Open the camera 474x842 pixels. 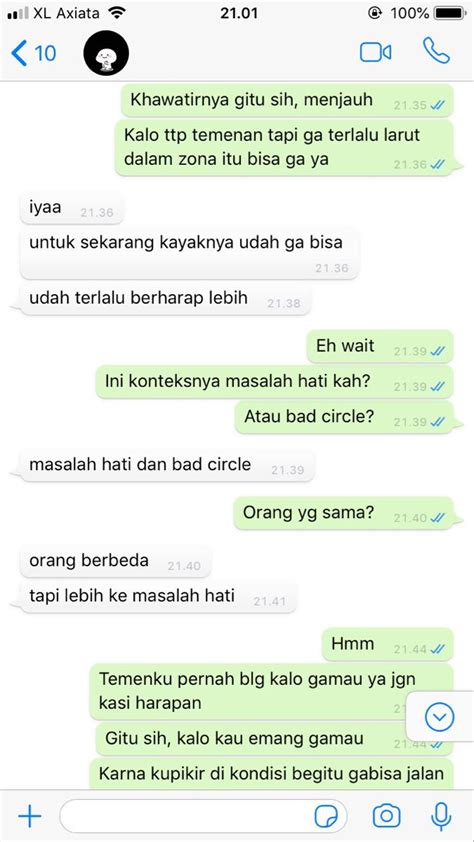pyautogui.click(x=387, y=817)
